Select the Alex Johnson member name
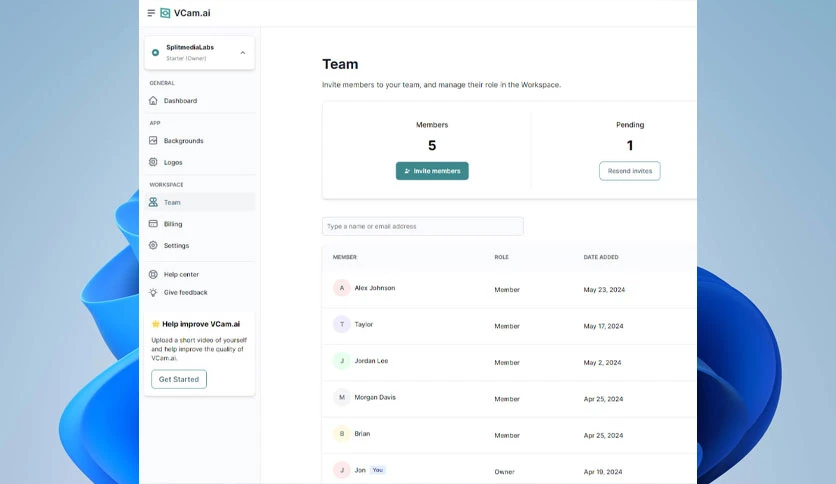This screenshot has height=484, width=836. (375, 288)
